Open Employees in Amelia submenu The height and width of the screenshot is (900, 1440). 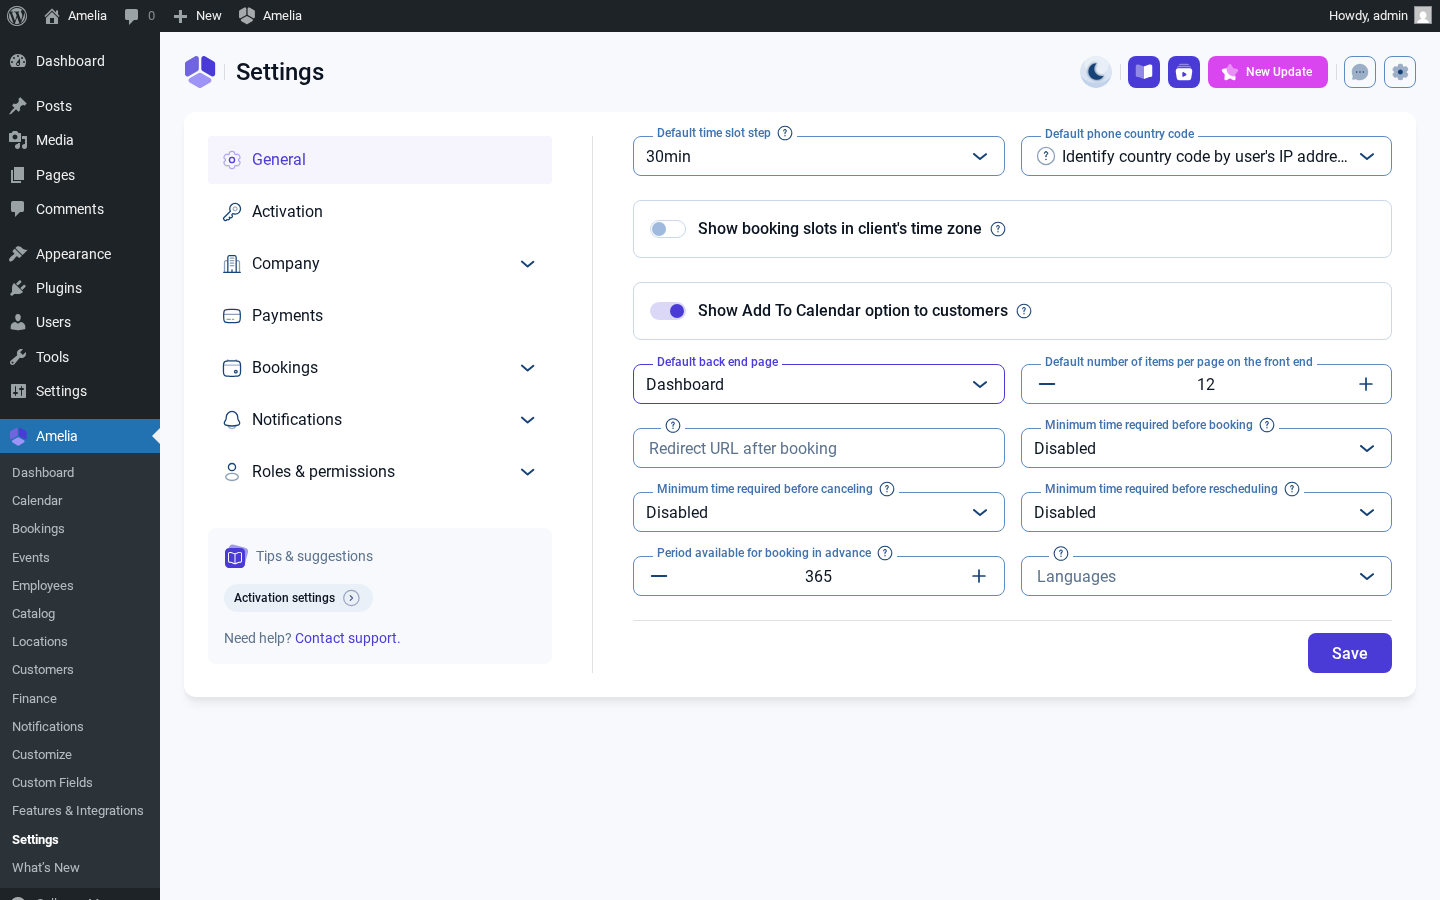pos(80,585)
